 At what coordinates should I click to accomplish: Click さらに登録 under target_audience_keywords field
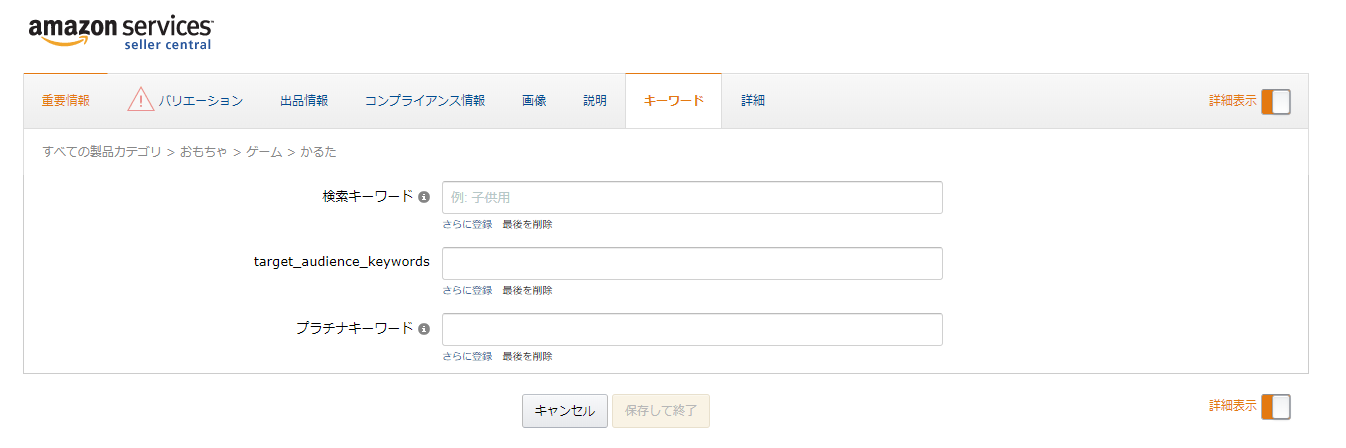[467, 291]
